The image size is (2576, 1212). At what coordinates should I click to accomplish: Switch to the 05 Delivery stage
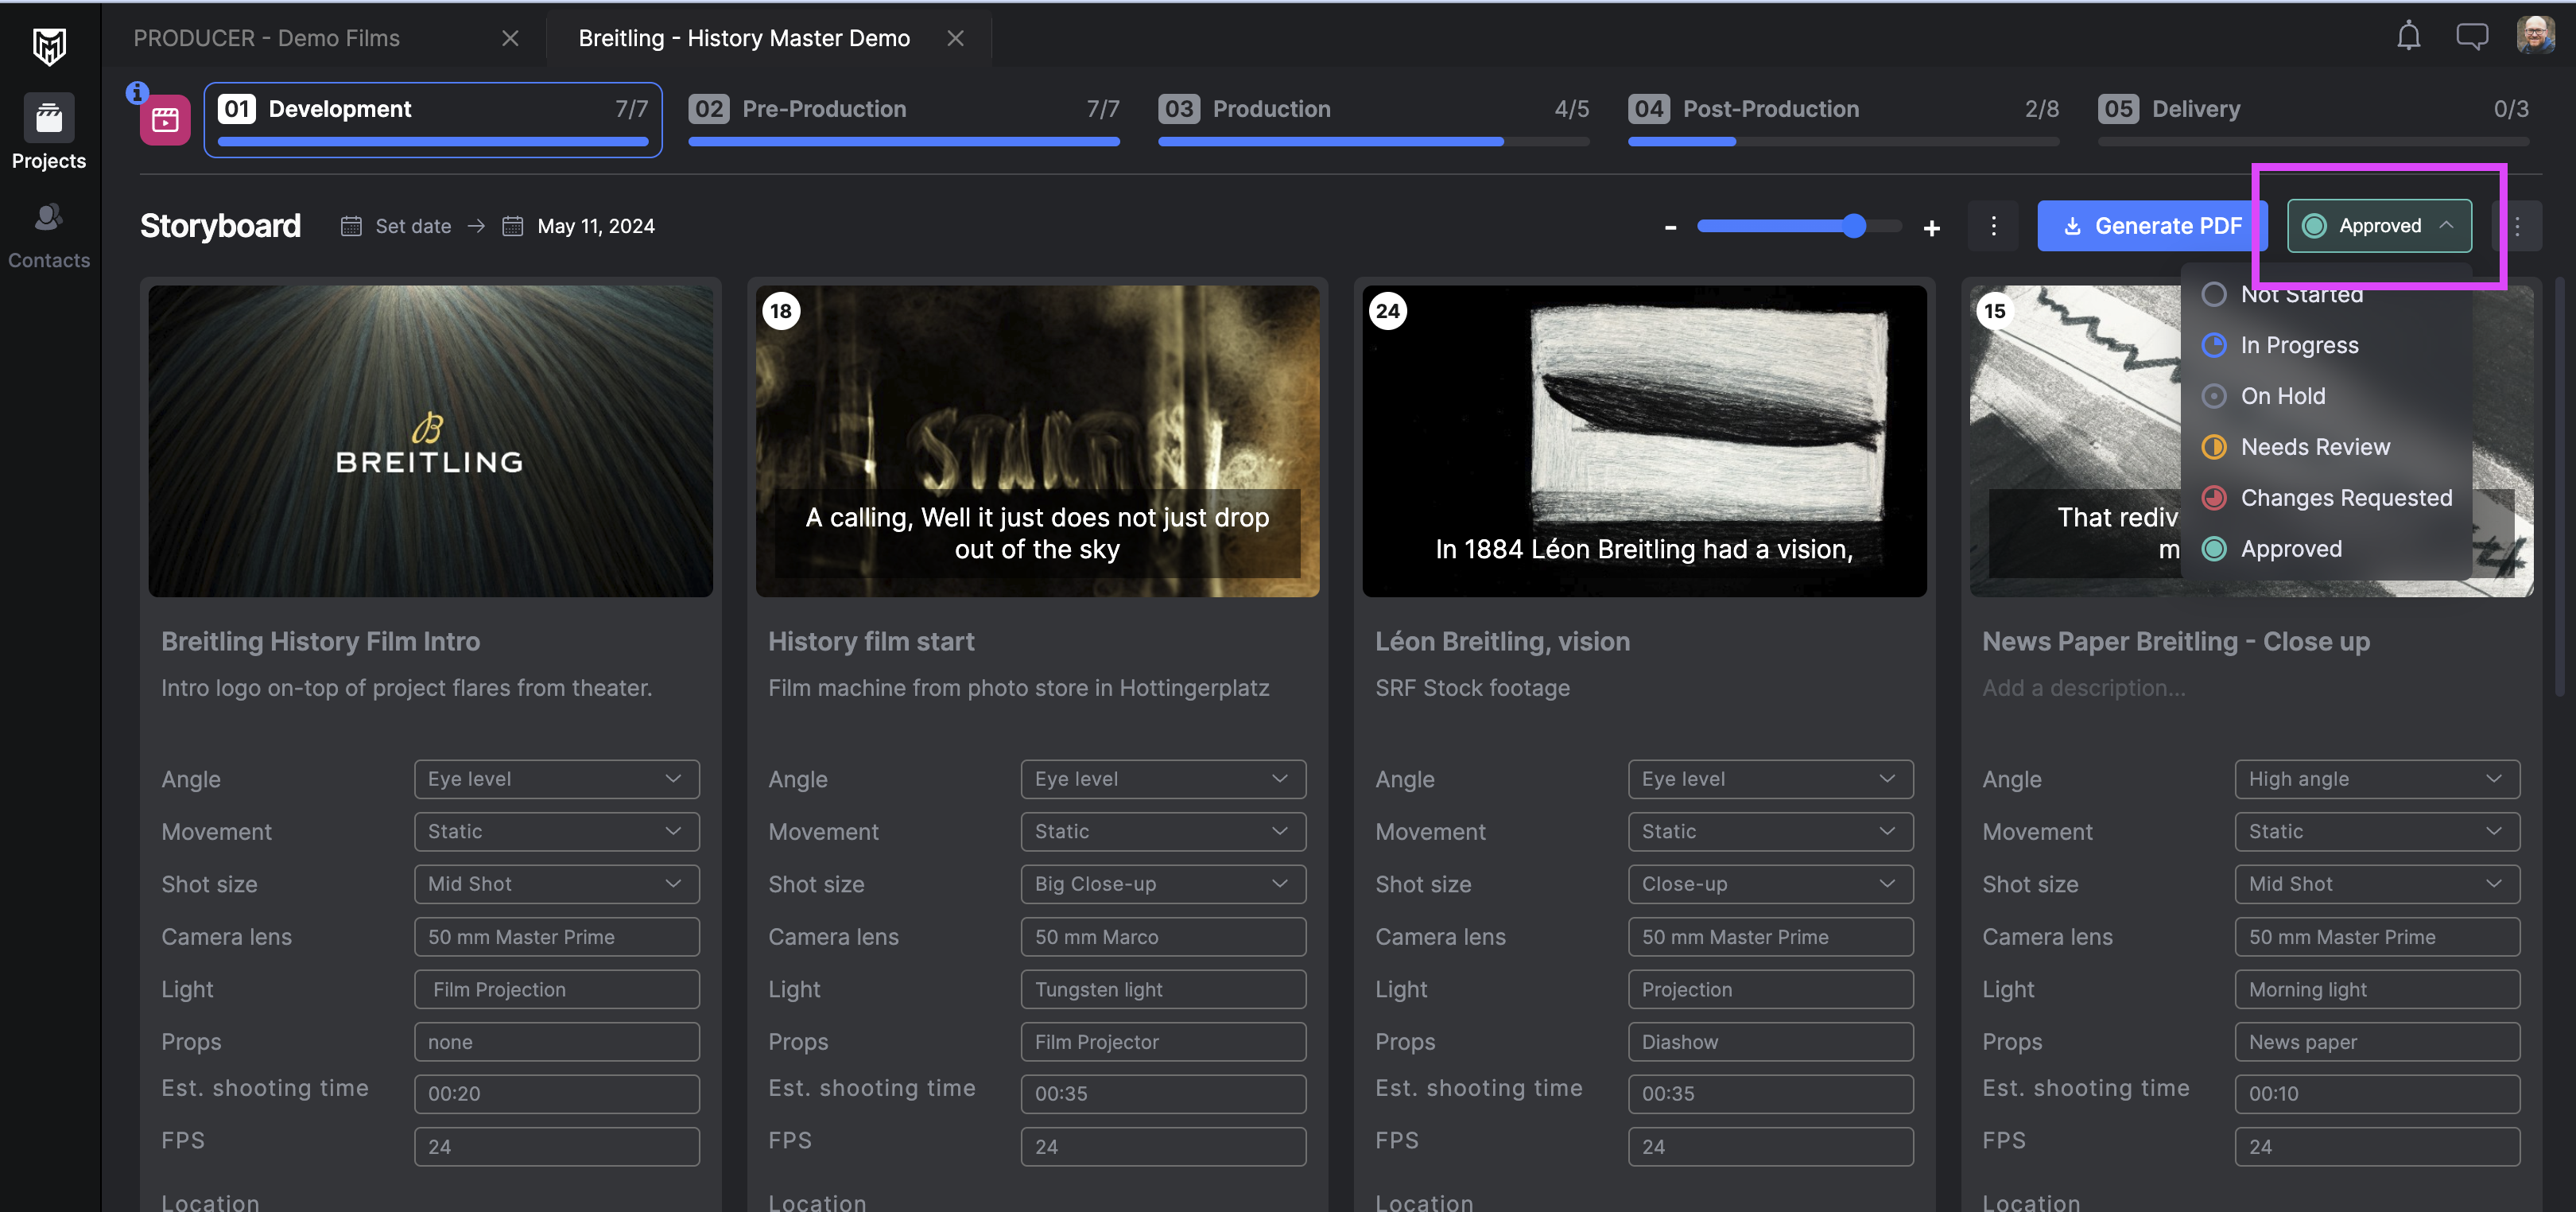pos(2313,120)
